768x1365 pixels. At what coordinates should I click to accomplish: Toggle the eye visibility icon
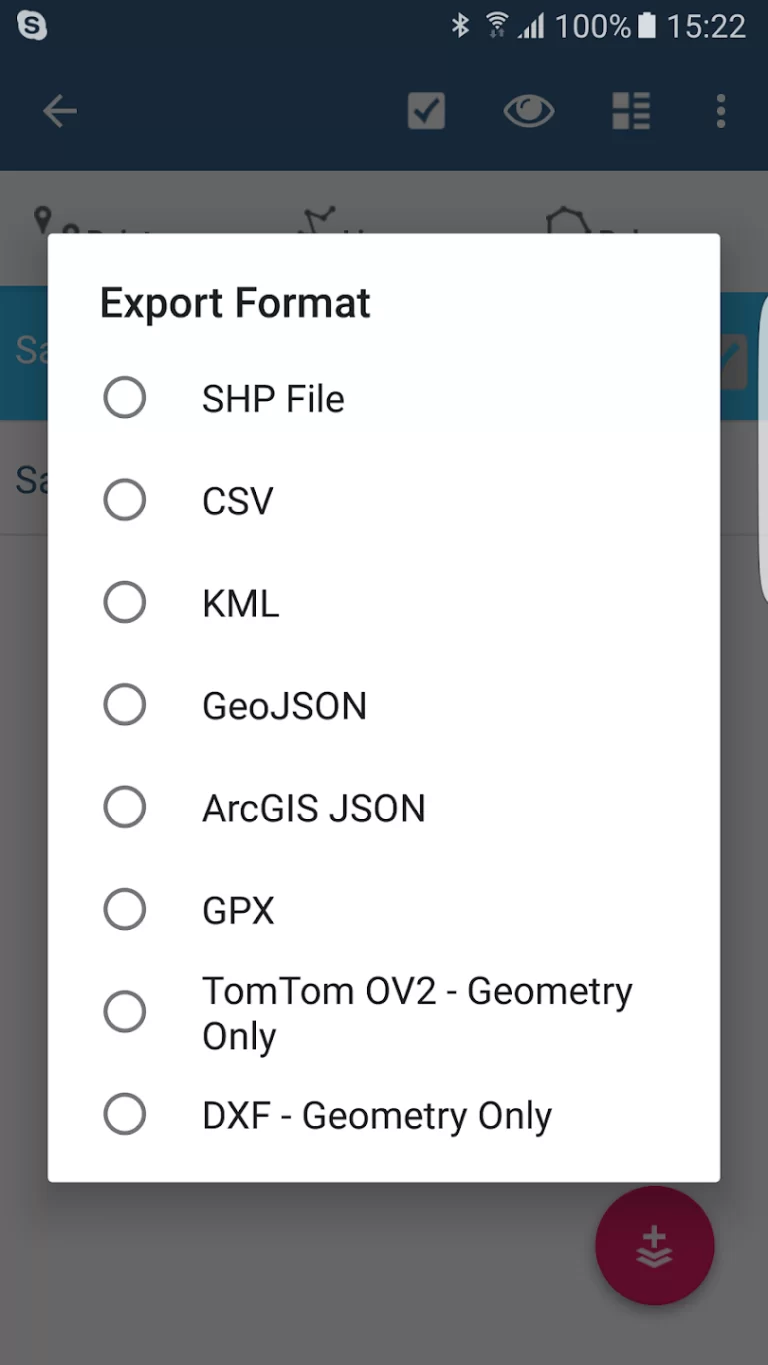pos(528,111)
